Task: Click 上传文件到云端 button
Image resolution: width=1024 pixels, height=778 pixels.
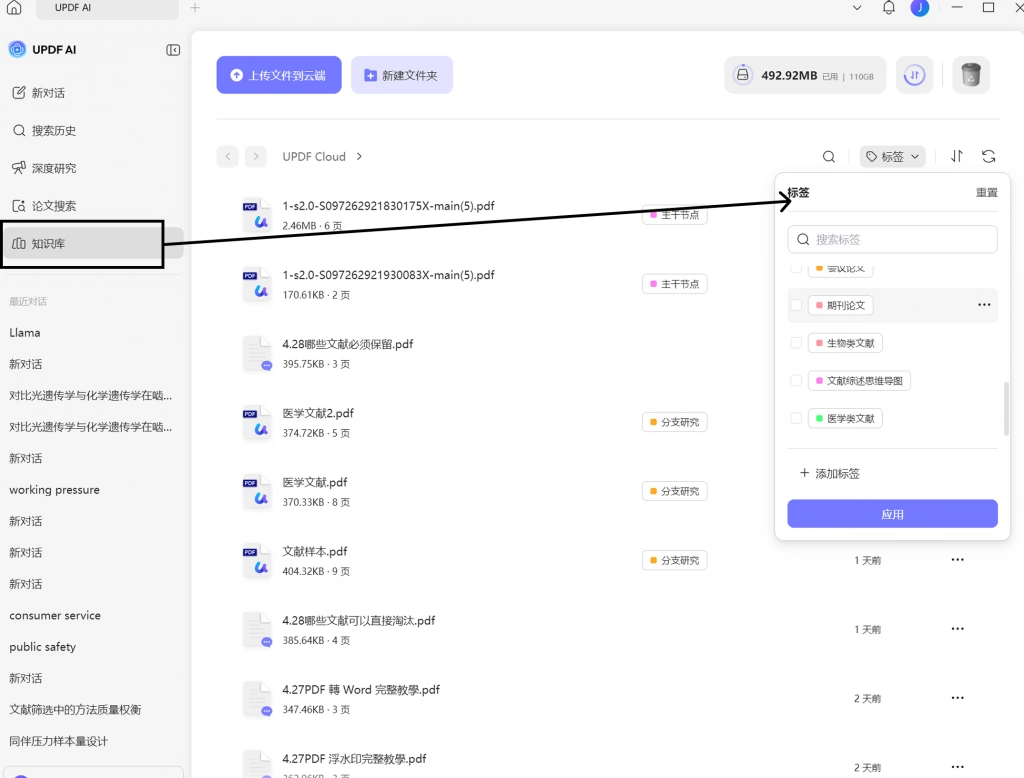Action: tap(279, 75)
